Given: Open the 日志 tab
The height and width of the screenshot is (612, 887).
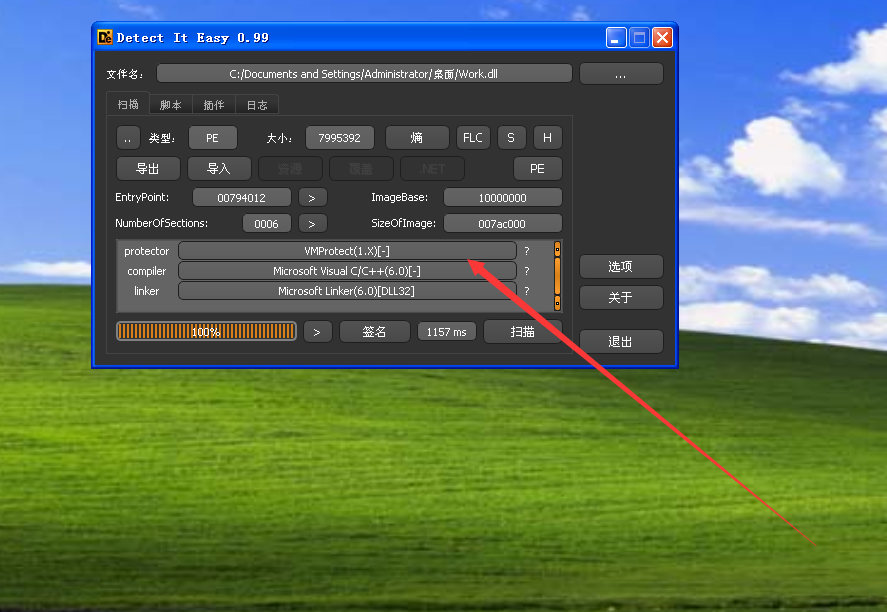Looking at the screenshot, I should pyautogui.click(x=257, y=105).
